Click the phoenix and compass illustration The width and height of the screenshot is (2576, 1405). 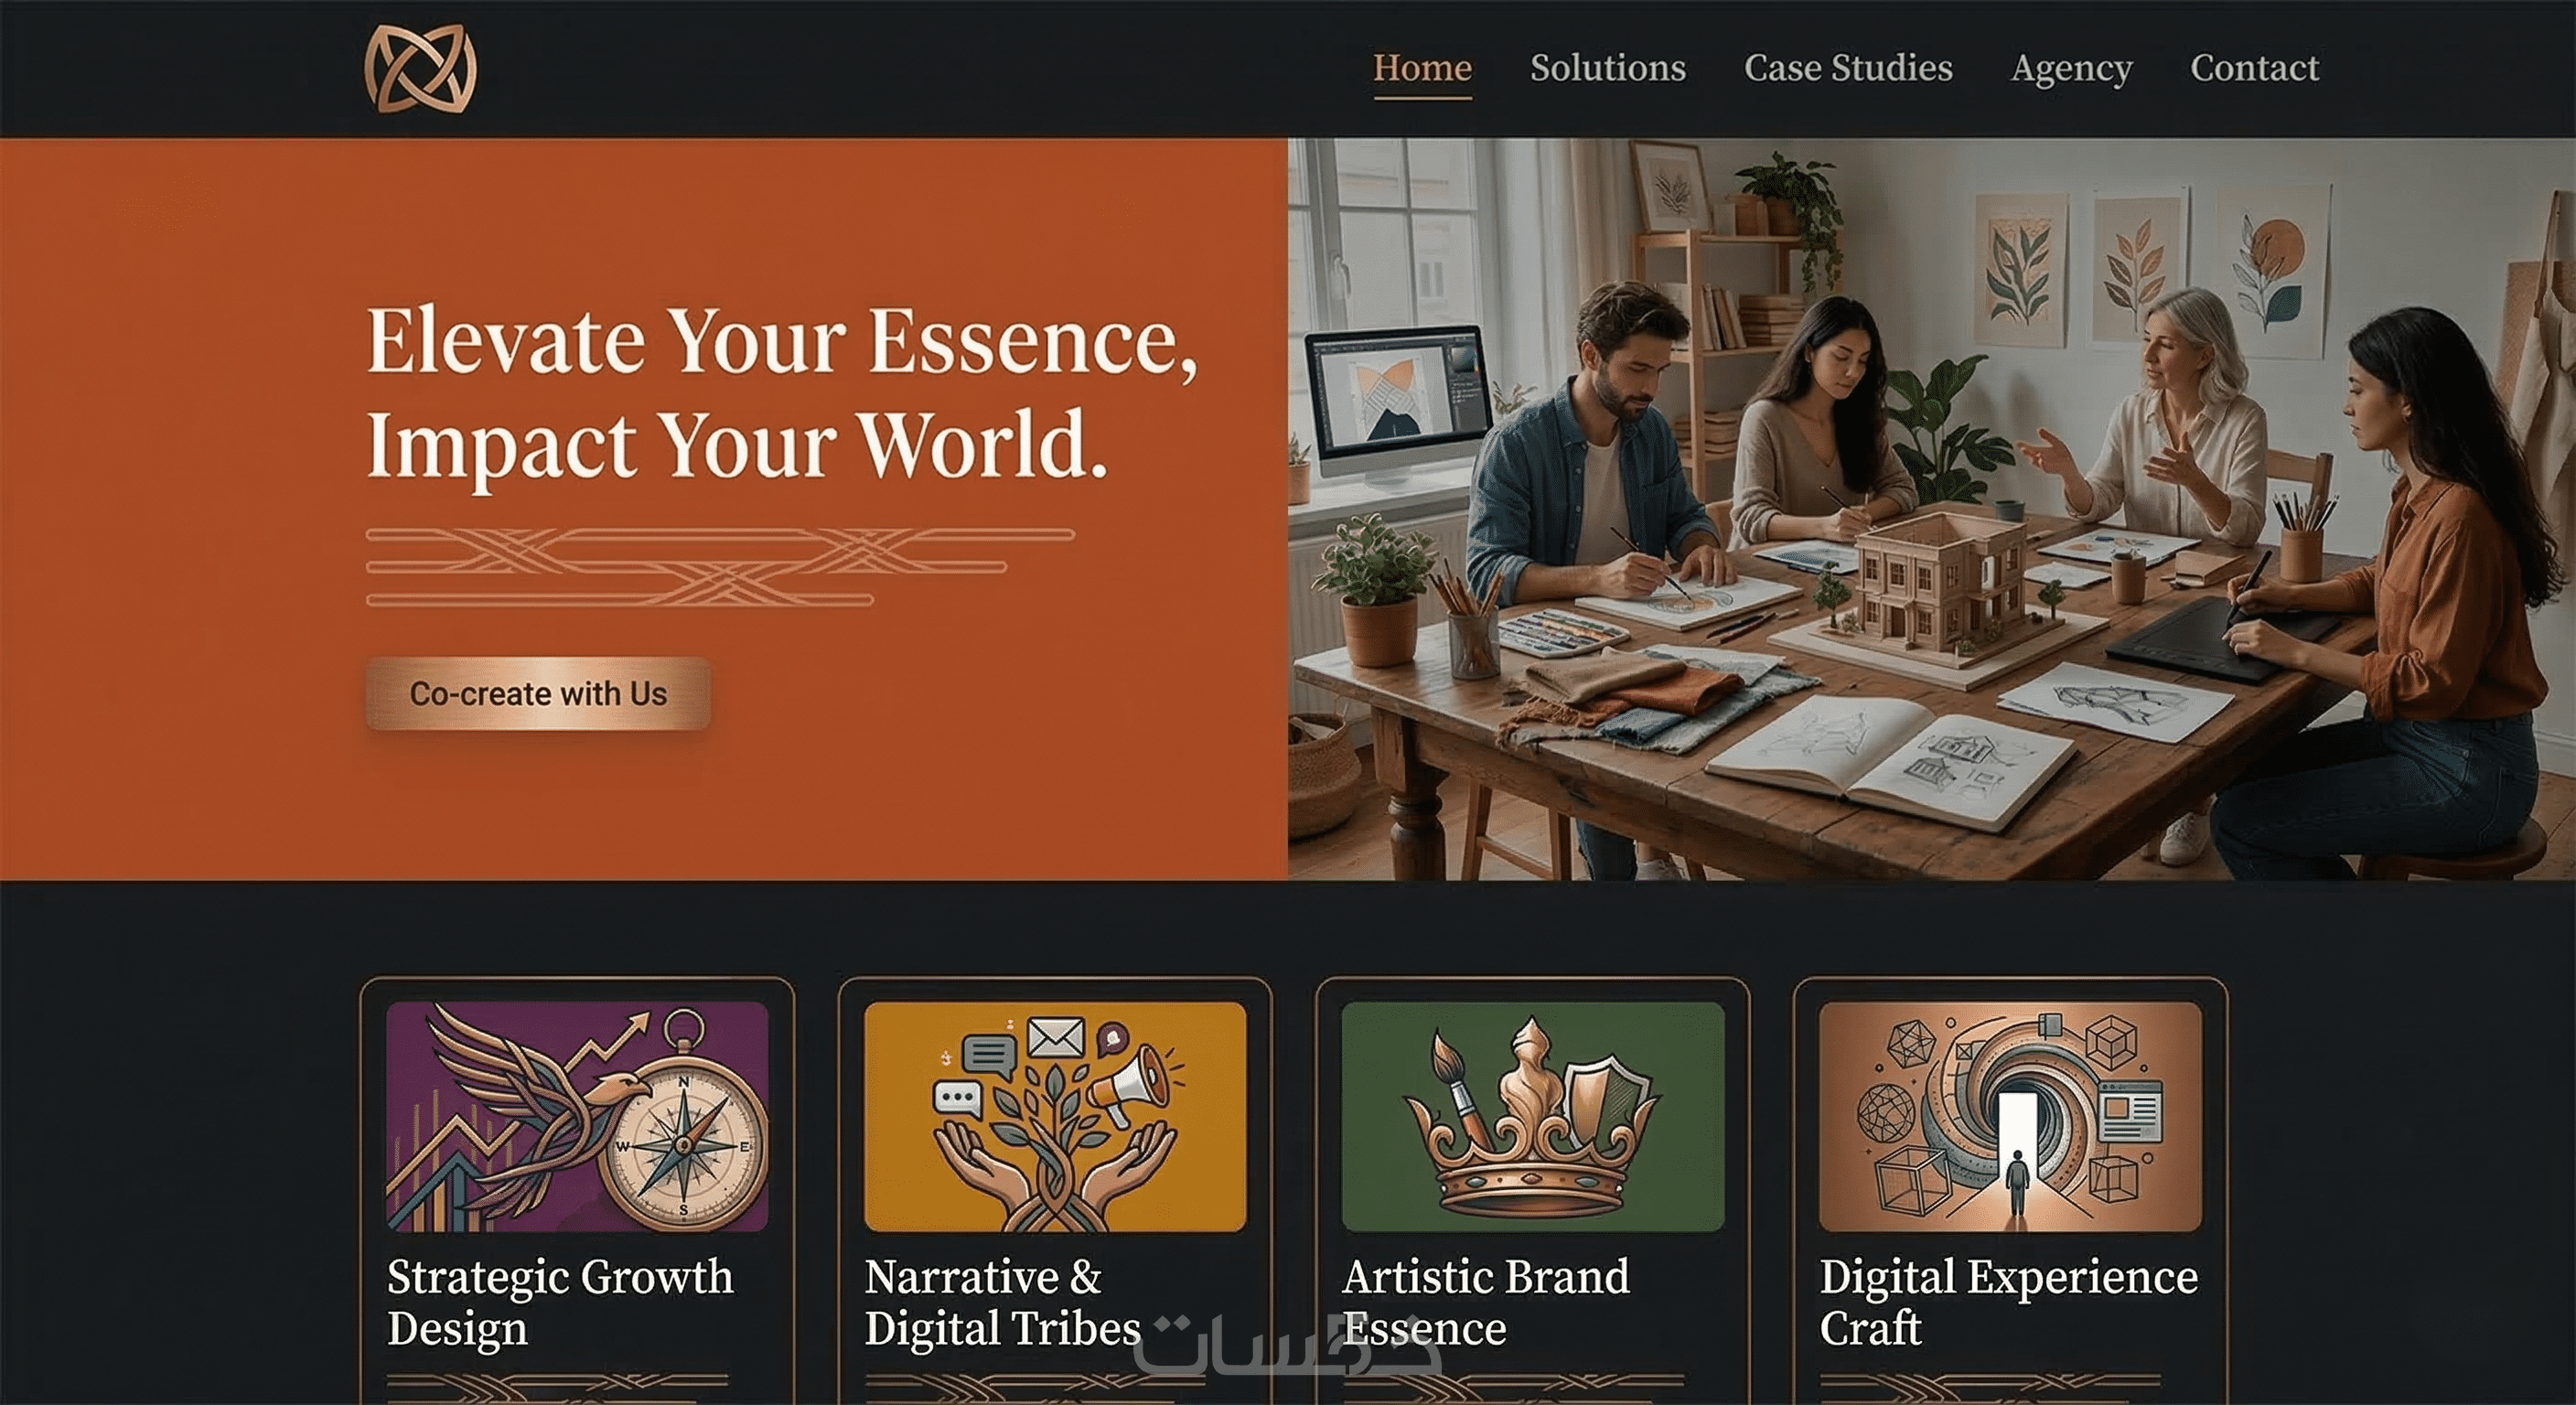tap(577, 1116)
